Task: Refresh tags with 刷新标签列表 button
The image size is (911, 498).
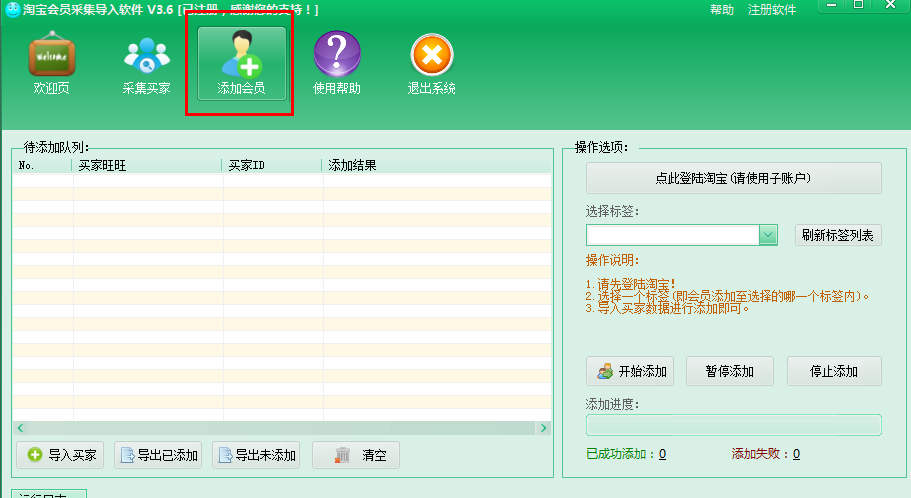Action: point(838,235)
